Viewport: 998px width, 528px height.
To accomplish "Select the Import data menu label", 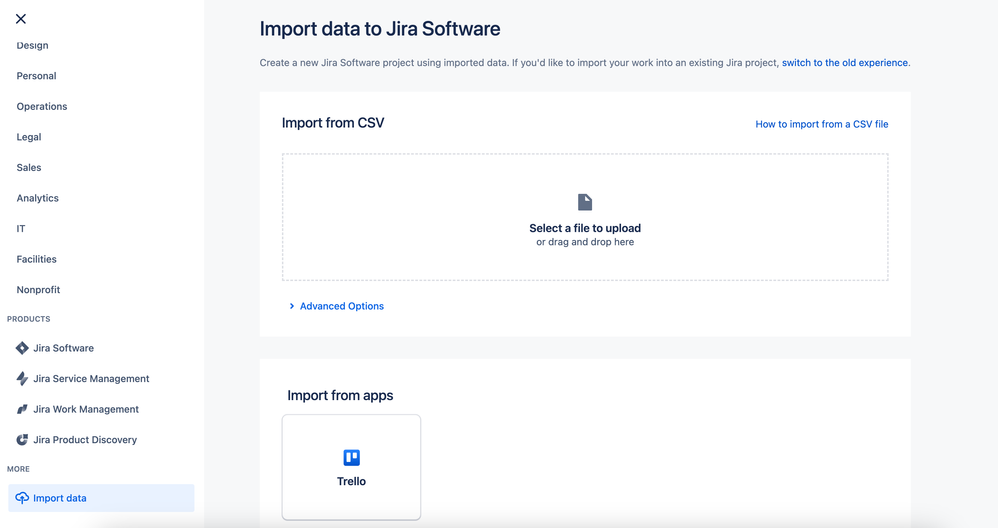I will pos(60,498).
